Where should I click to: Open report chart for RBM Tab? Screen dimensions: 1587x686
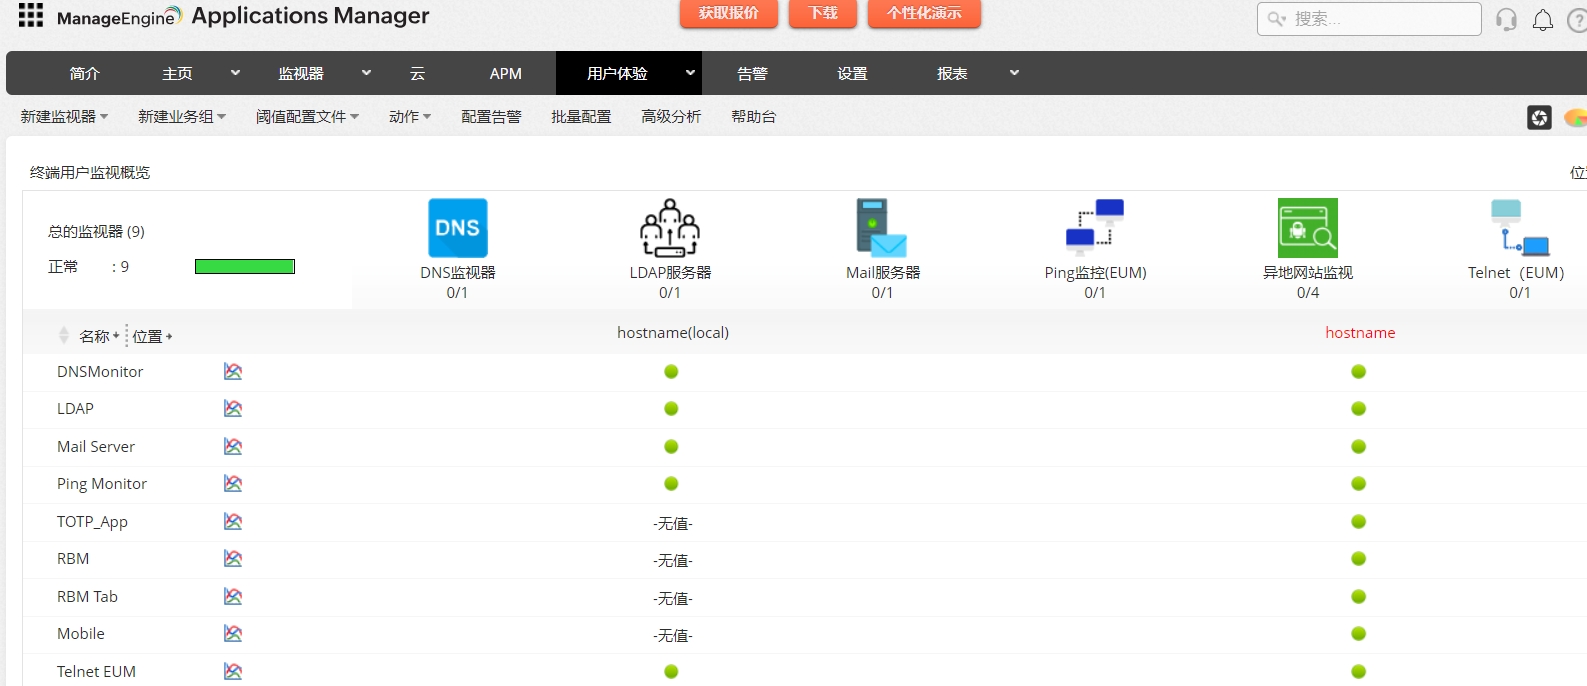233,596
